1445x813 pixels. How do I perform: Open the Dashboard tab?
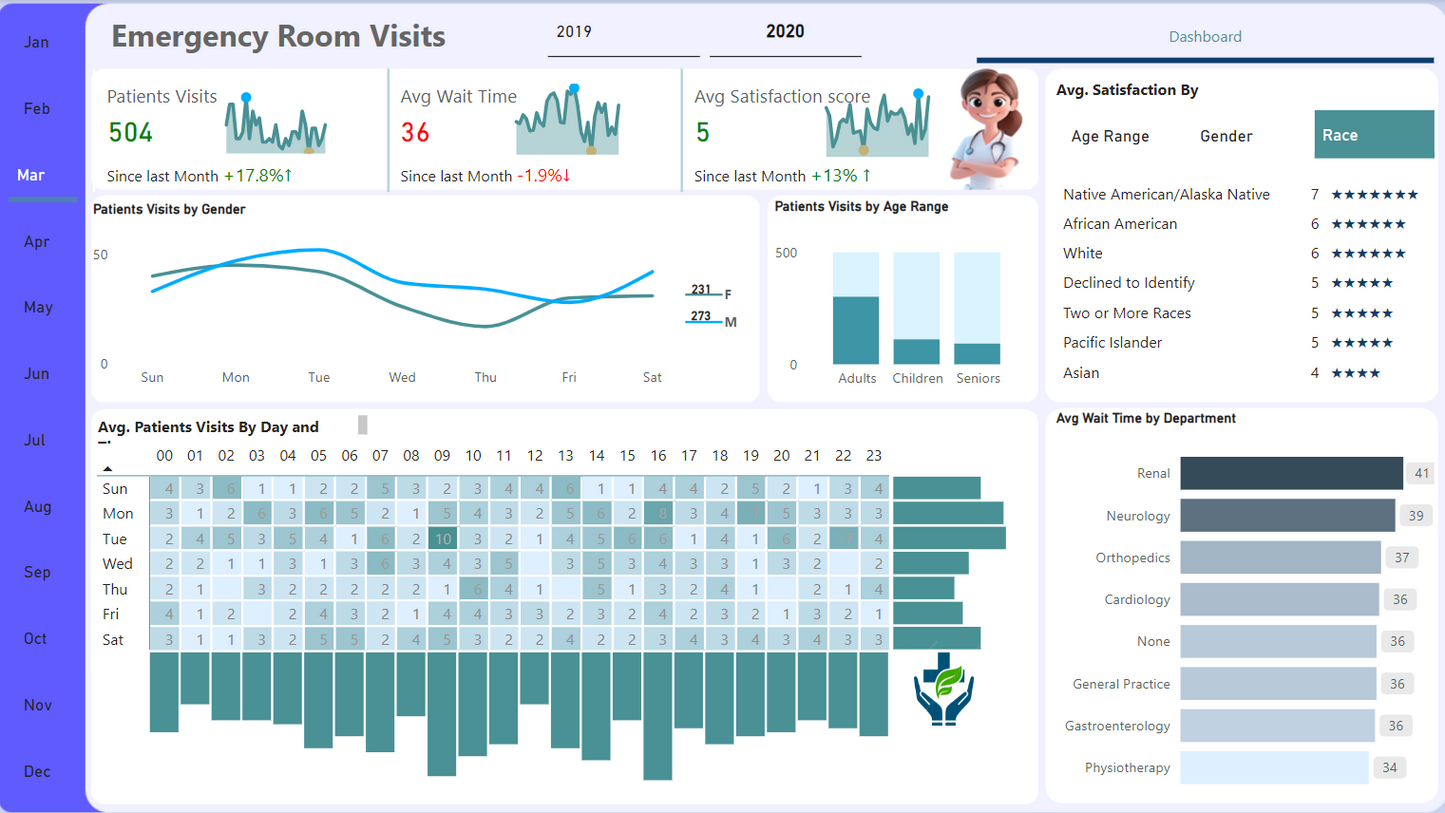click(x=1205, y=37)
